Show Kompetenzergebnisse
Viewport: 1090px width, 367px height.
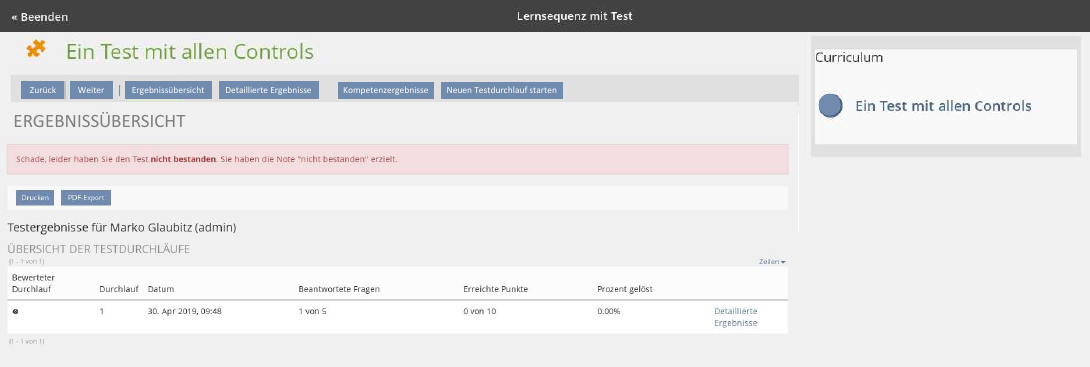(x=386, y=90)
